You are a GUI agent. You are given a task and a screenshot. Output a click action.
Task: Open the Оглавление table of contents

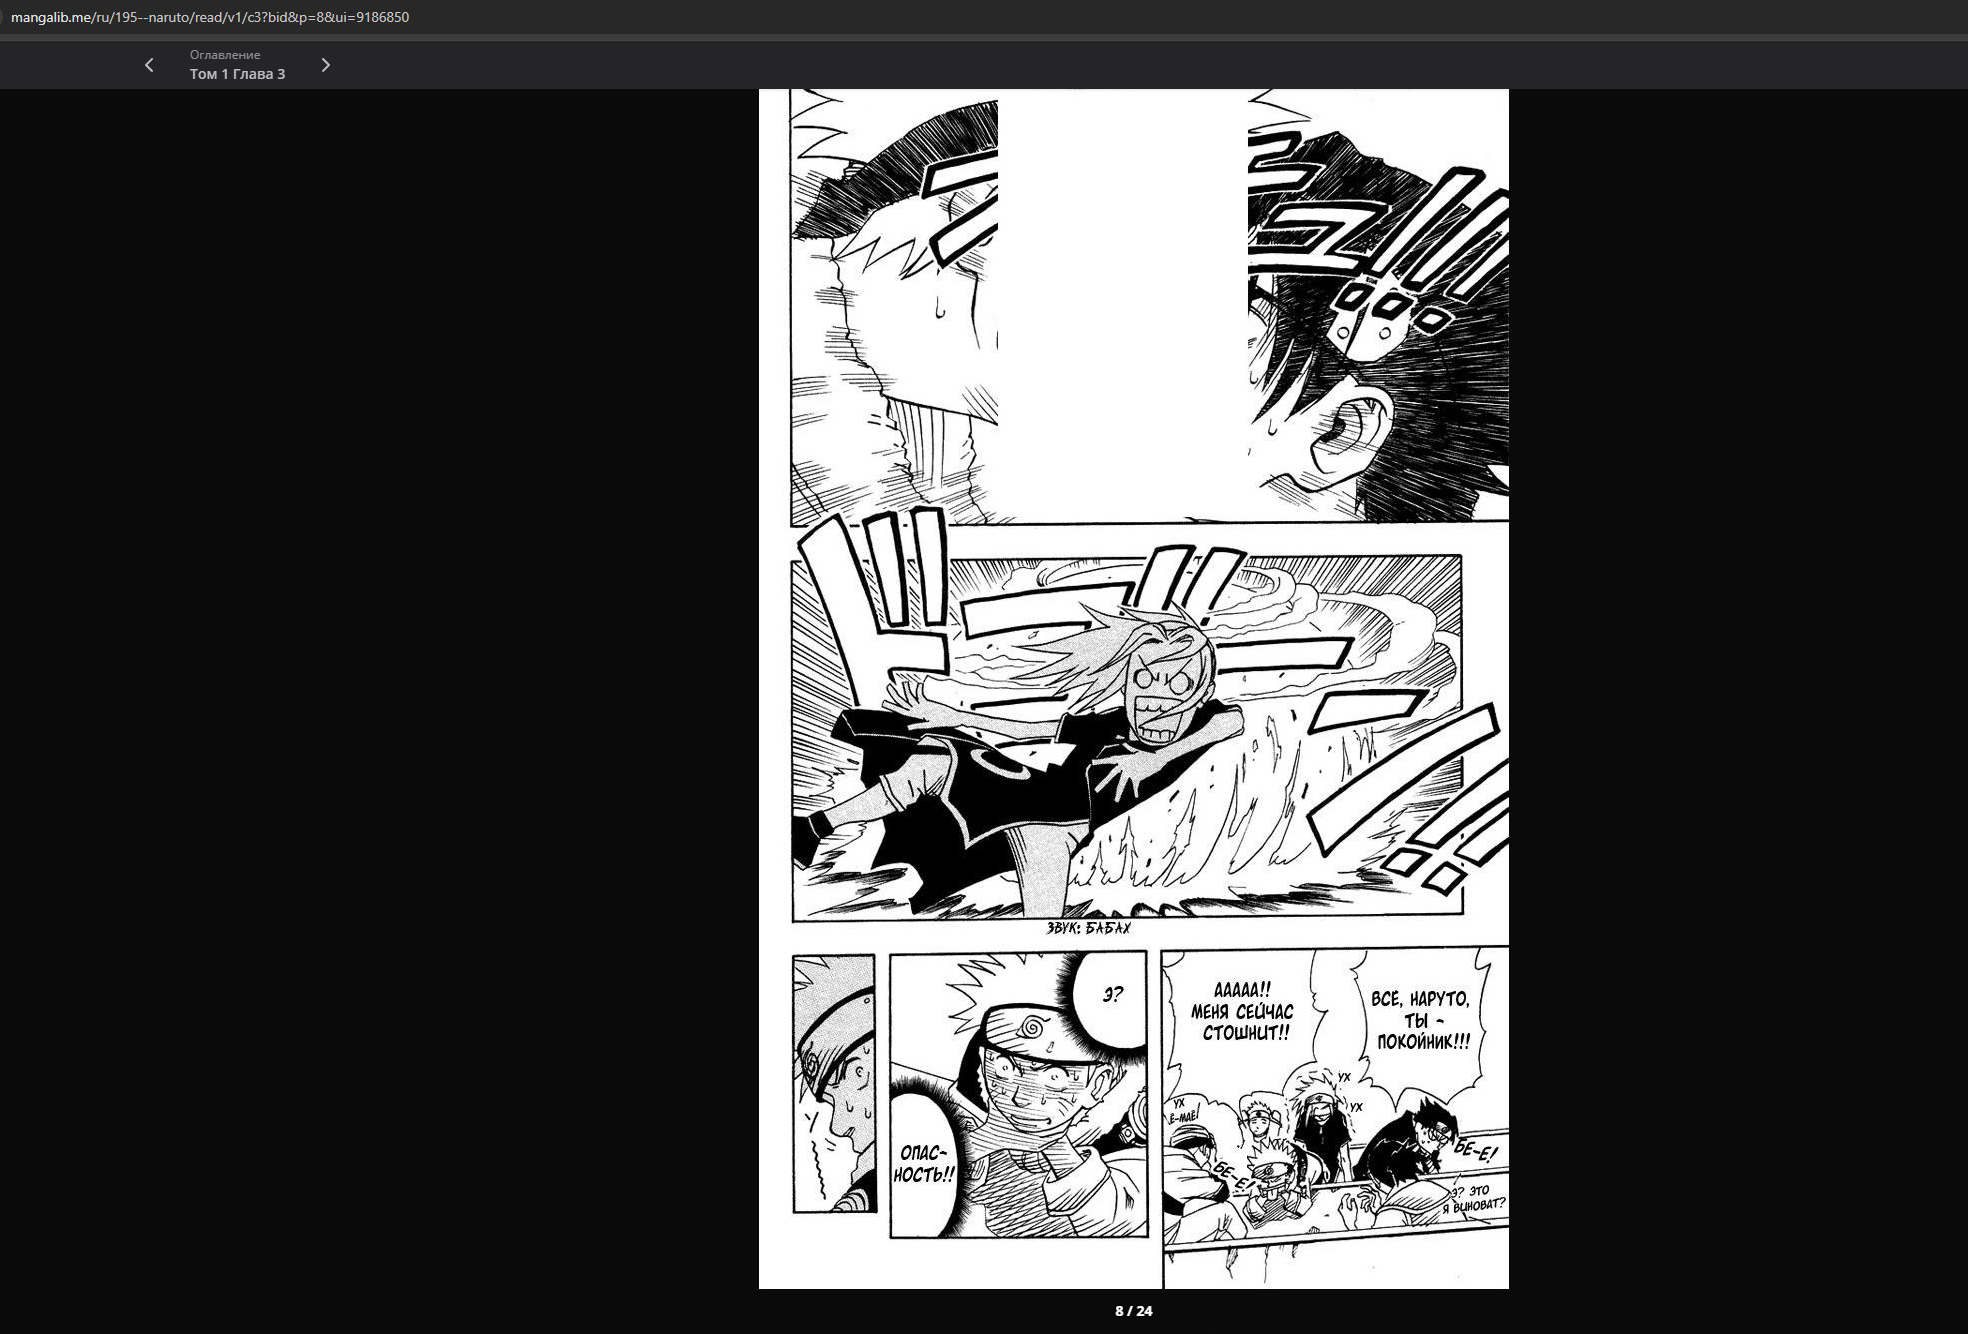tap(225, 55)
